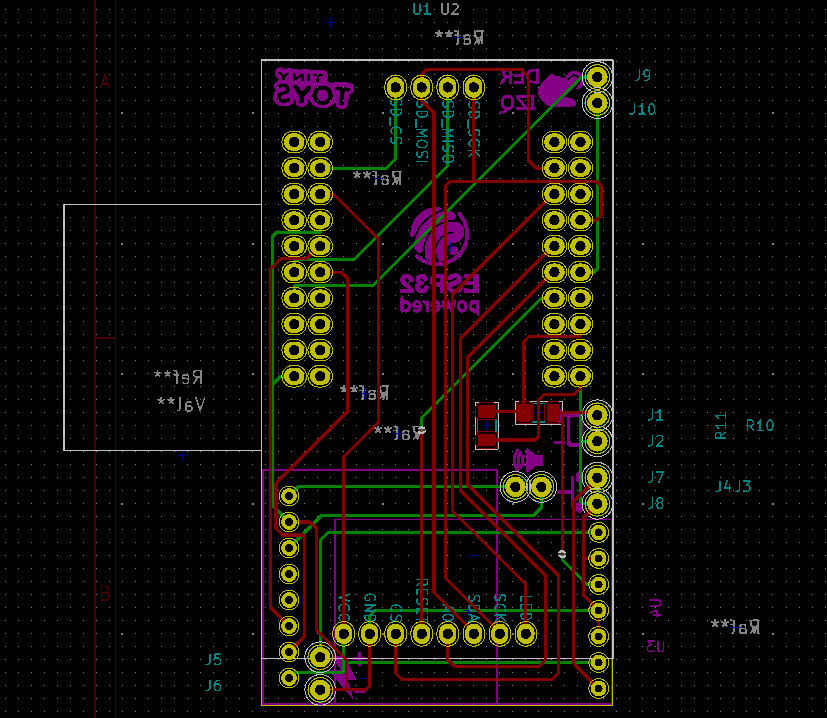Click the U1 reference label
The width and height of the screenshot is (827, 718).
(x=421, y=9)
